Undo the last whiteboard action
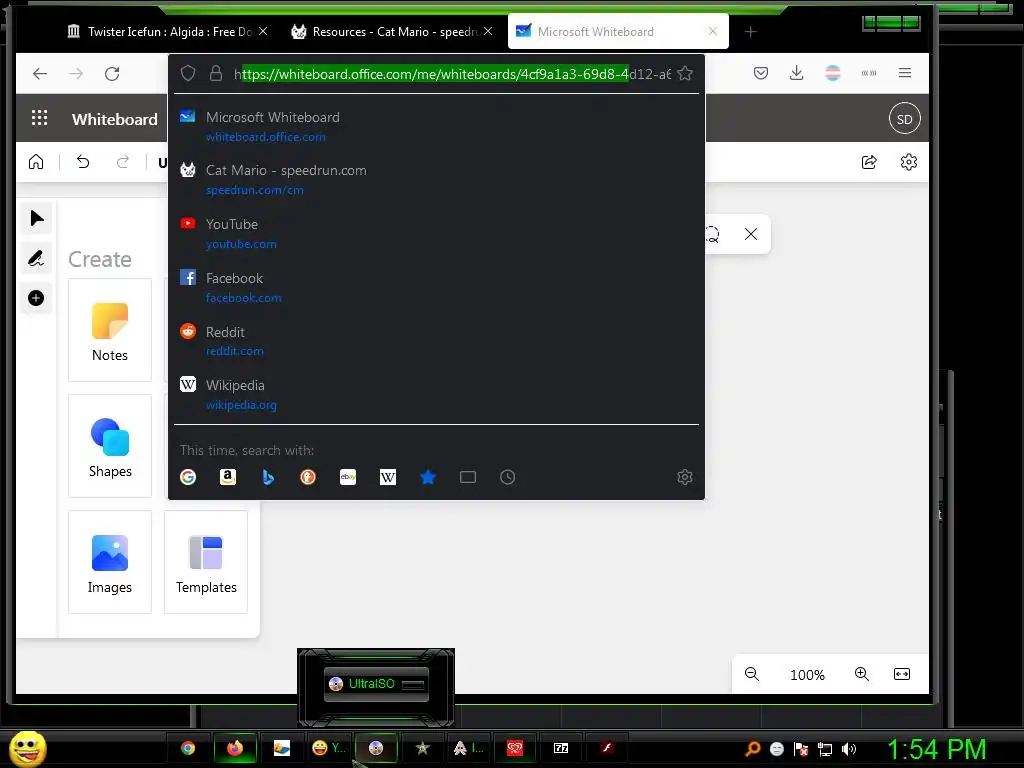 [83, 162]
